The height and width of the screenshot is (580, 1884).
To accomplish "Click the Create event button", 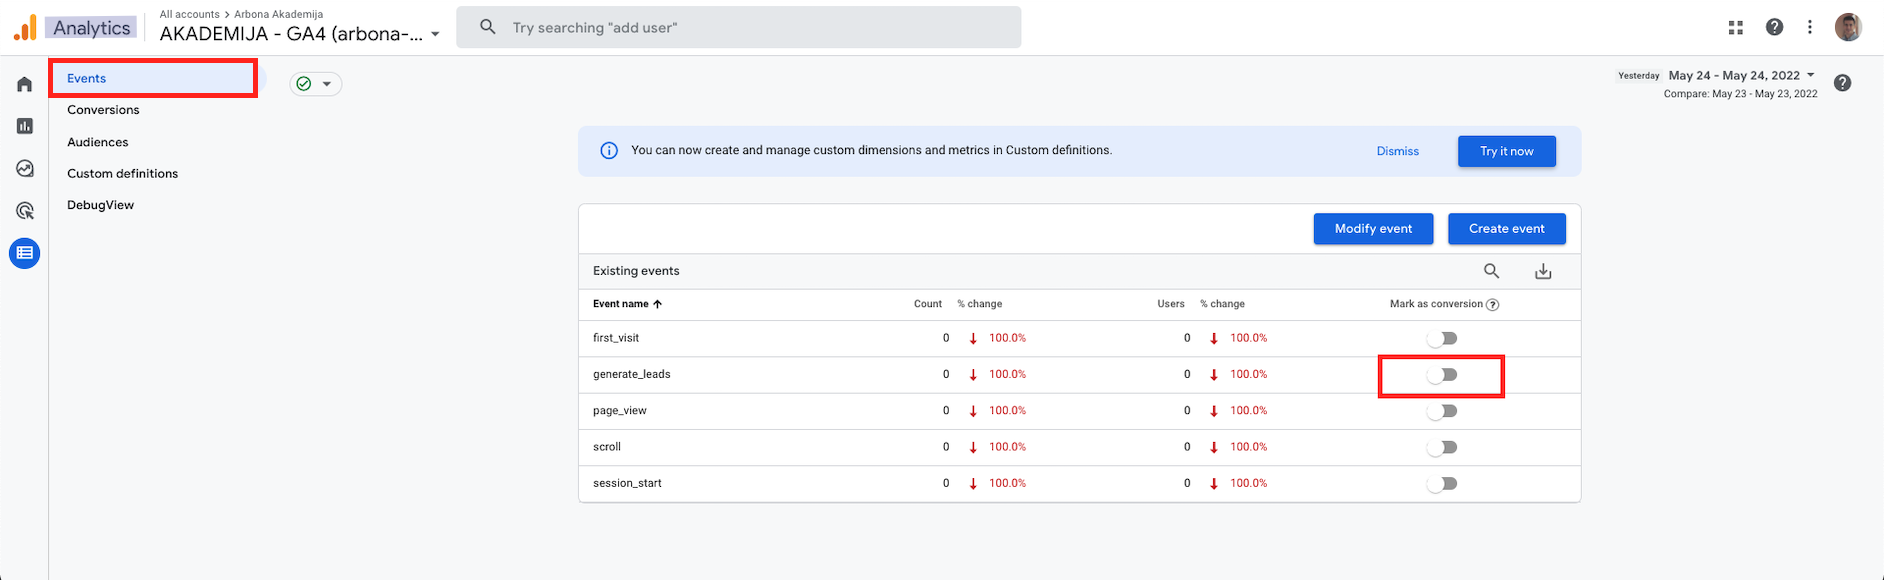I will (1506, 229).
